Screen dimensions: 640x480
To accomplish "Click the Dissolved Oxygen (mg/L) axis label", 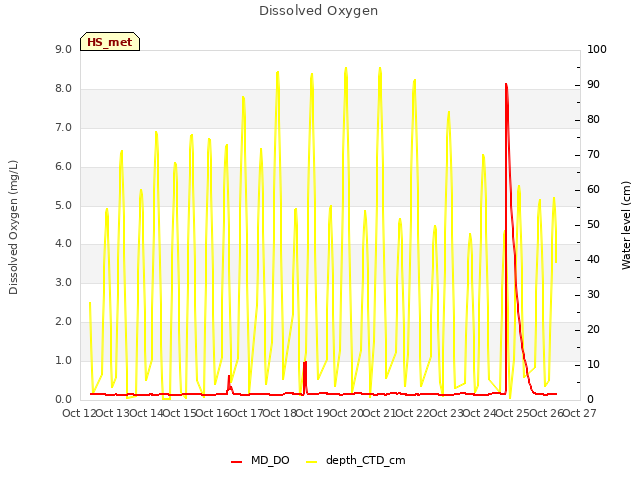I will 13,227.
